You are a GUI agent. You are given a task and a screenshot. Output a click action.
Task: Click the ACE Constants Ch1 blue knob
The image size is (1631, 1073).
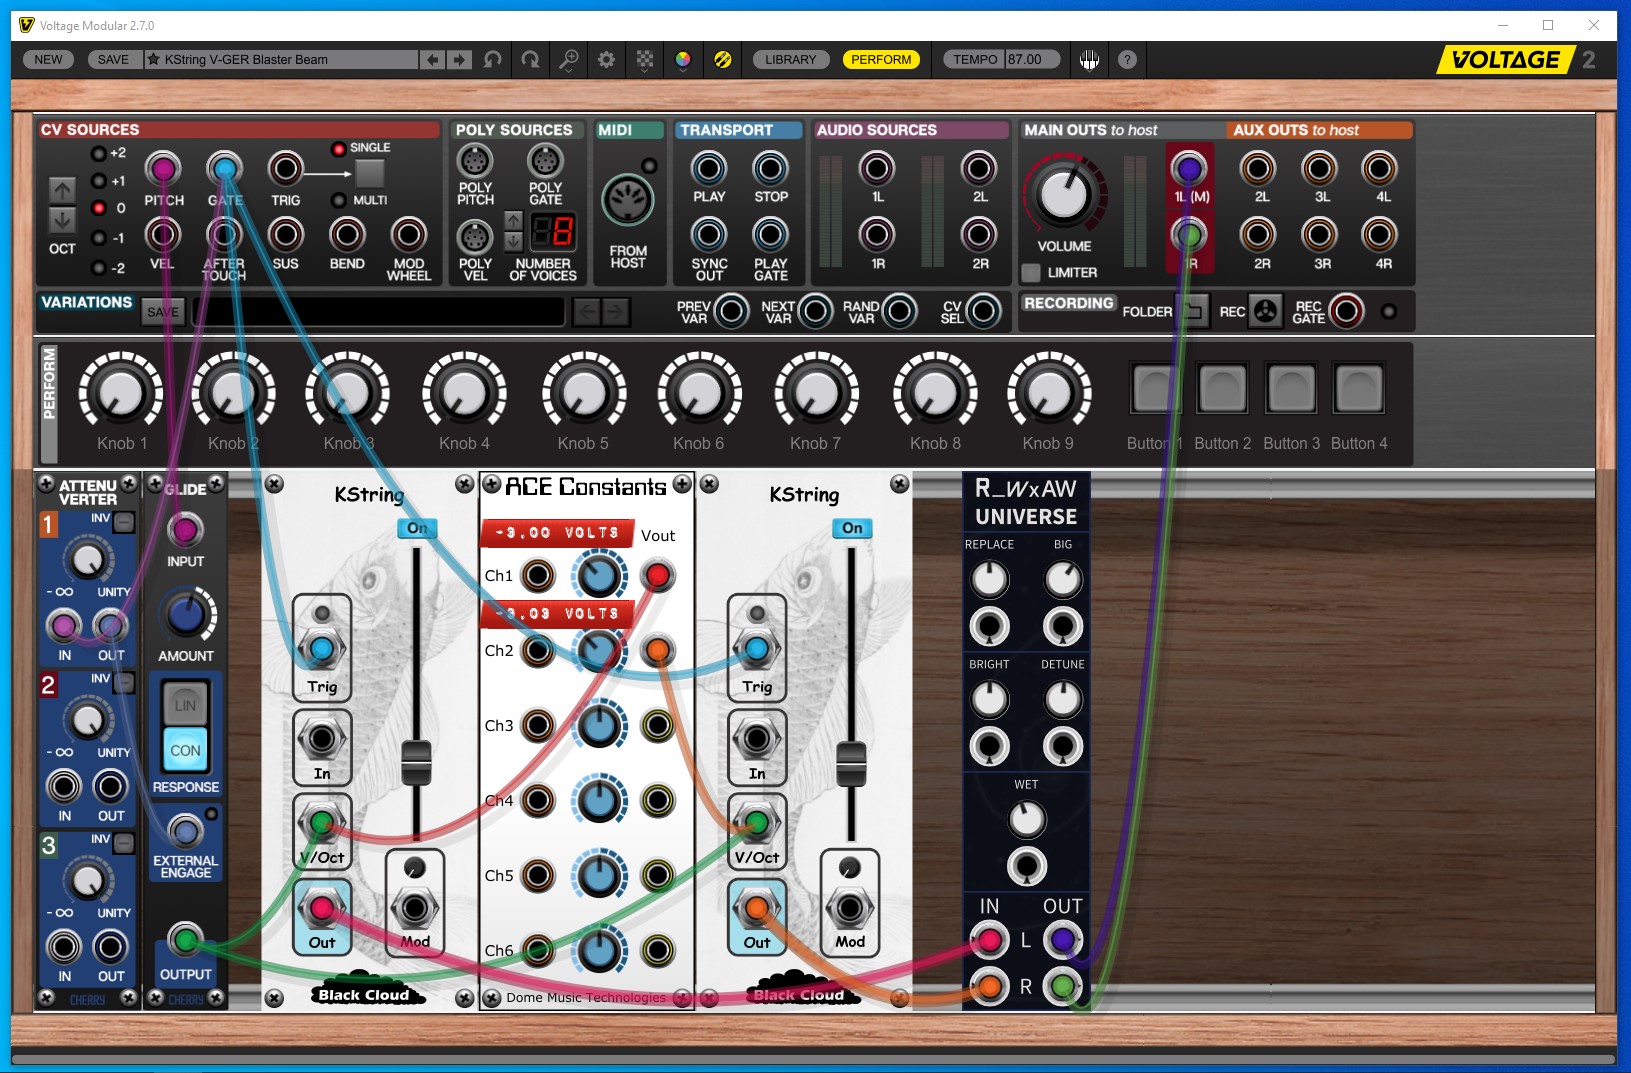click(x=598, y=575)
